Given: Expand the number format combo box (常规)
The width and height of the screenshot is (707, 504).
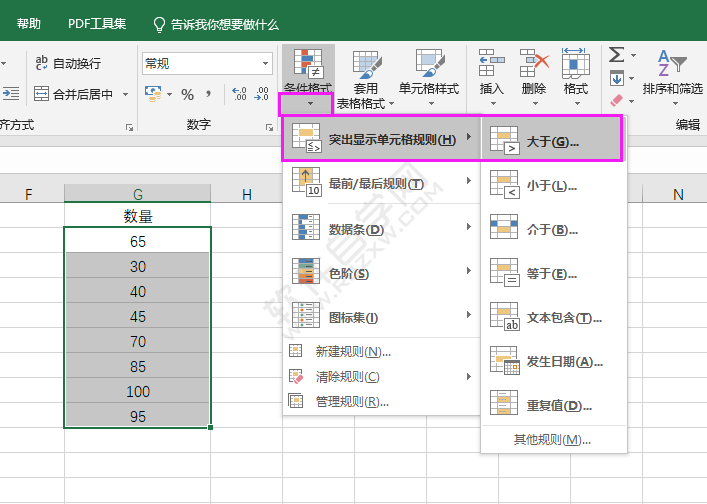Looking at the screenshot, I should coord(266,63).
